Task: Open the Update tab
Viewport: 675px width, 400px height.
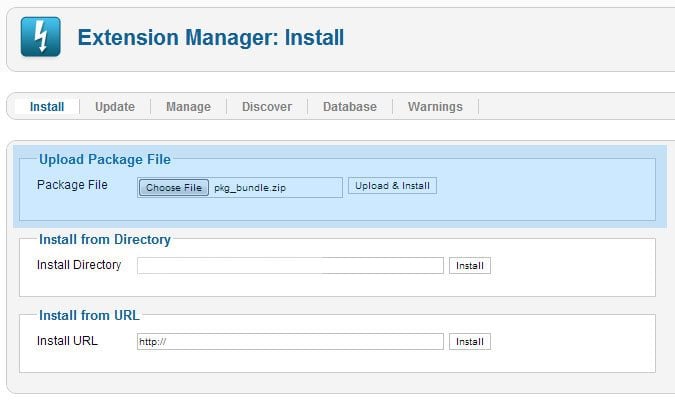Action: pyautogui.click(x=115, y=107)
